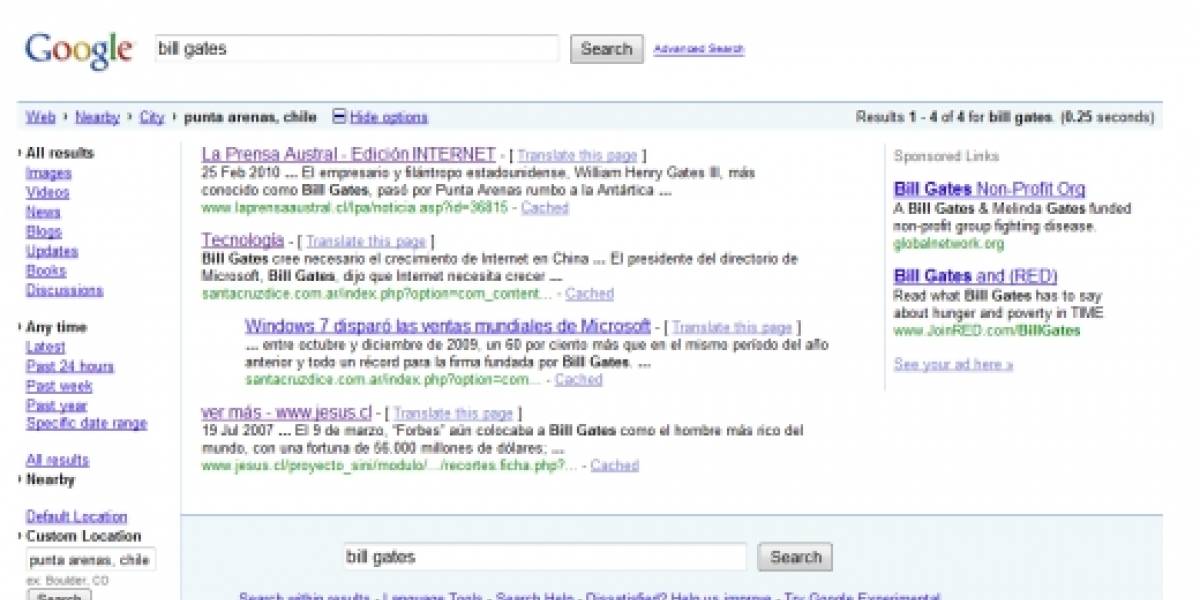
Task: Open the Bill Gates and (RED) sponsored ad
Action: coord(975,276)
